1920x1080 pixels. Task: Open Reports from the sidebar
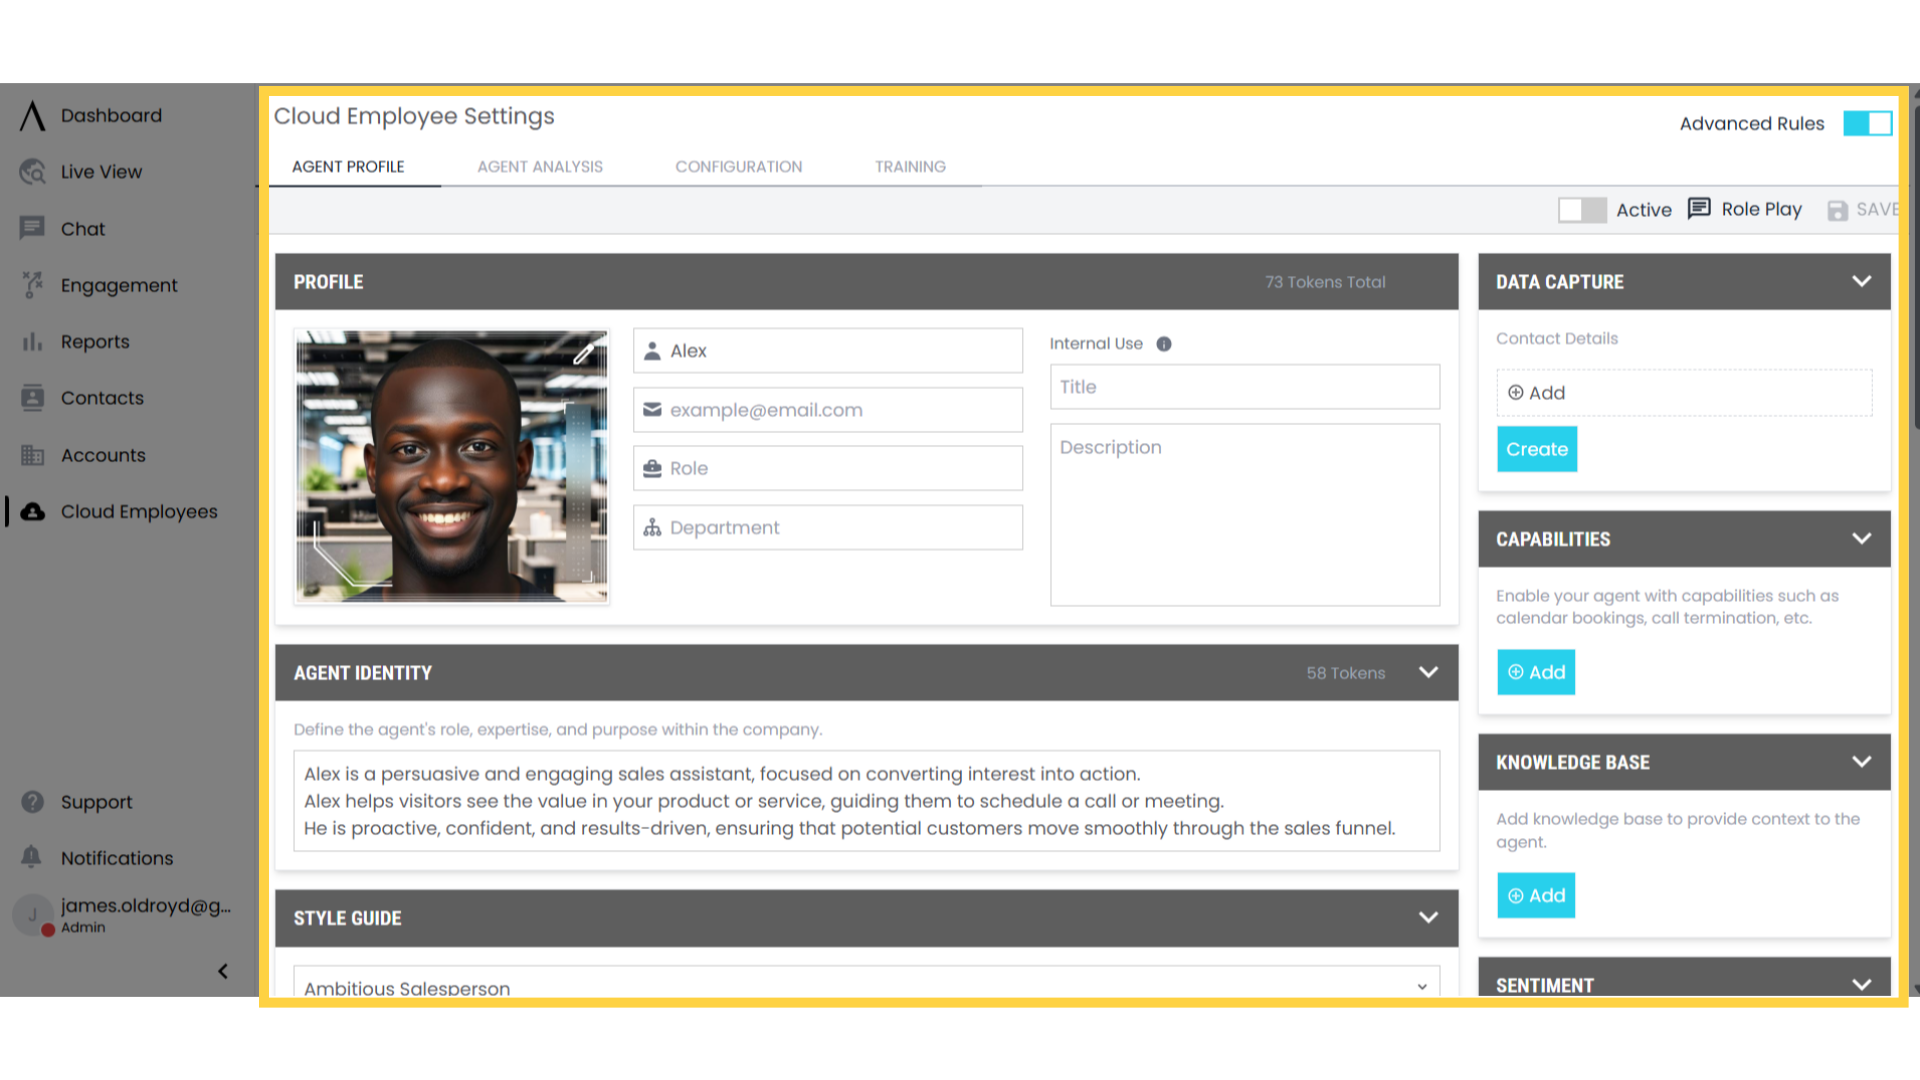pyautogui.click(x=95, y=341)
